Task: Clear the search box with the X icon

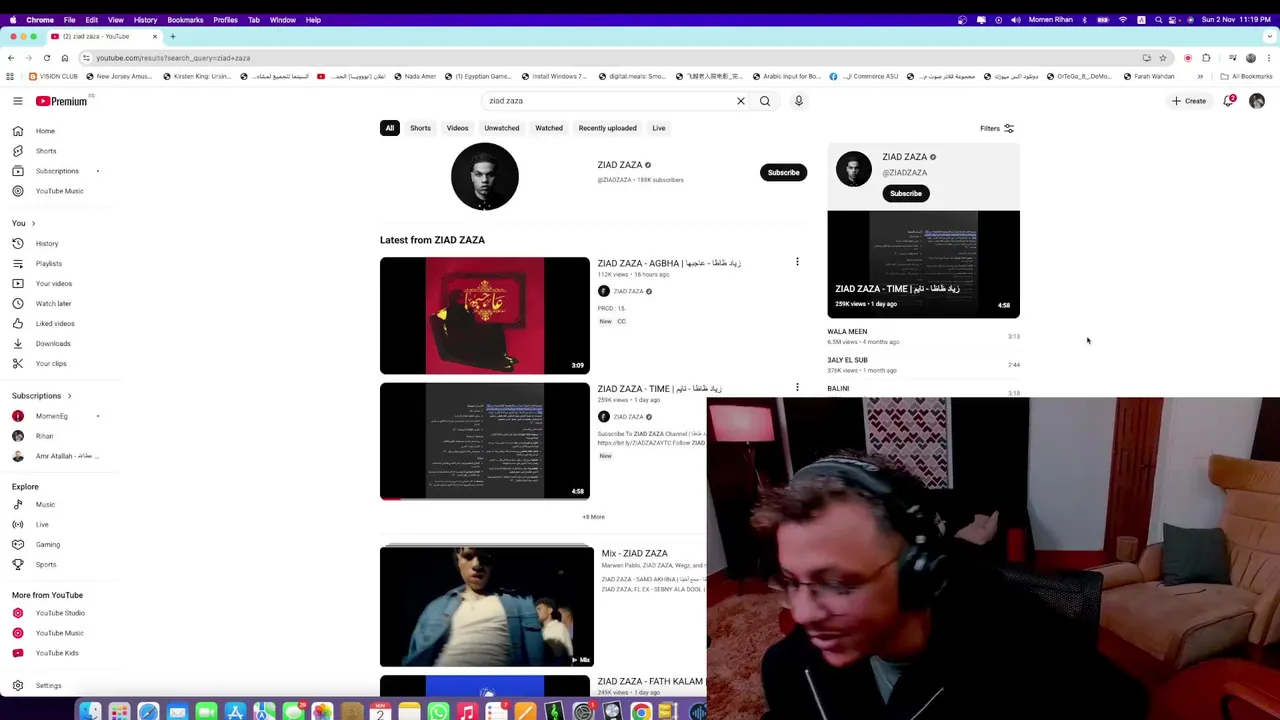Action: [741, 101]
